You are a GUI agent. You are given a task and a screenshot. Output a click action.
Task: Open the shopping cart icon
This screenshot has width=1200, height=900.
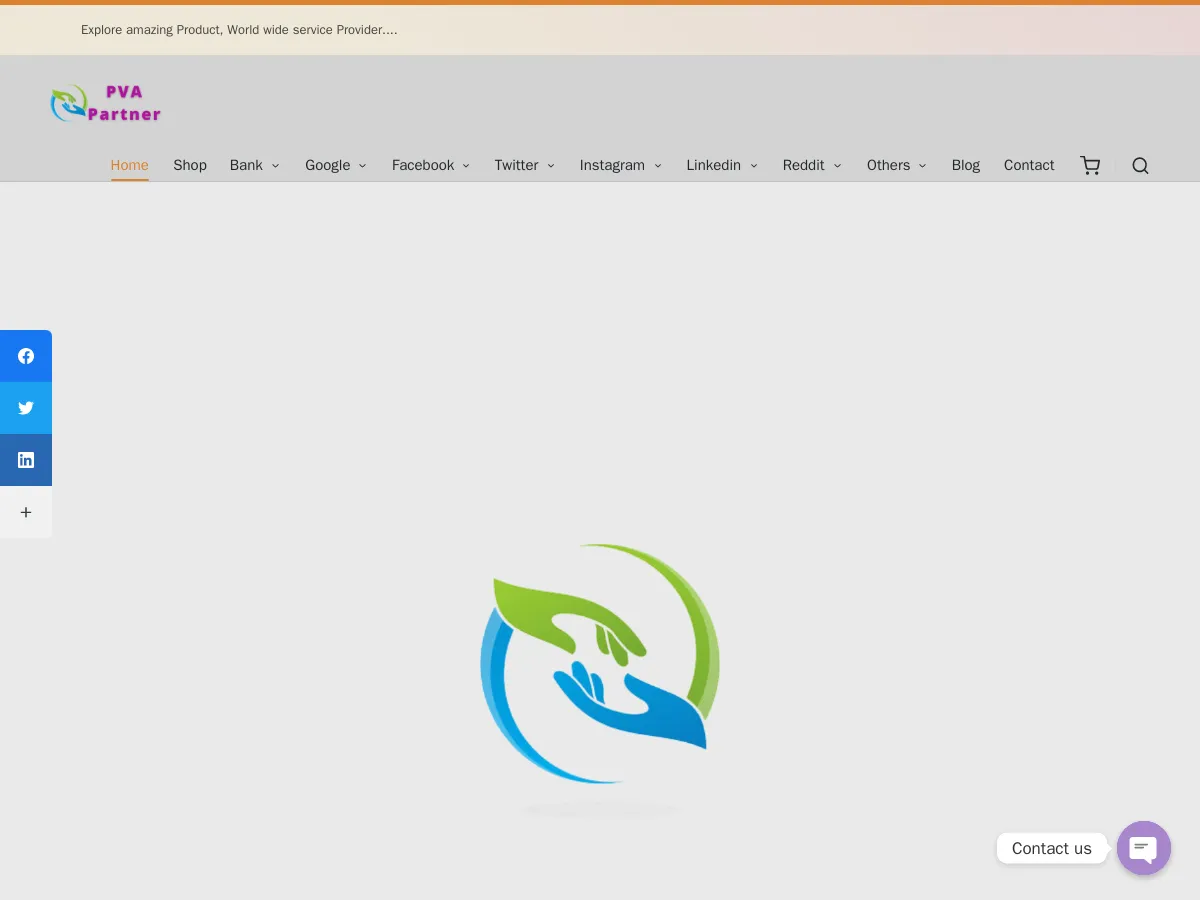click(1090, 165)
